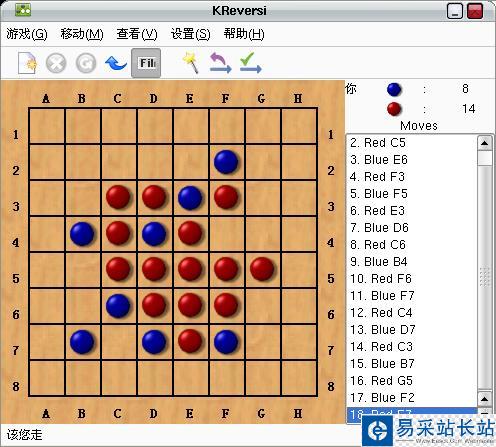Click the blue player score chip icon

click(394, 89)
